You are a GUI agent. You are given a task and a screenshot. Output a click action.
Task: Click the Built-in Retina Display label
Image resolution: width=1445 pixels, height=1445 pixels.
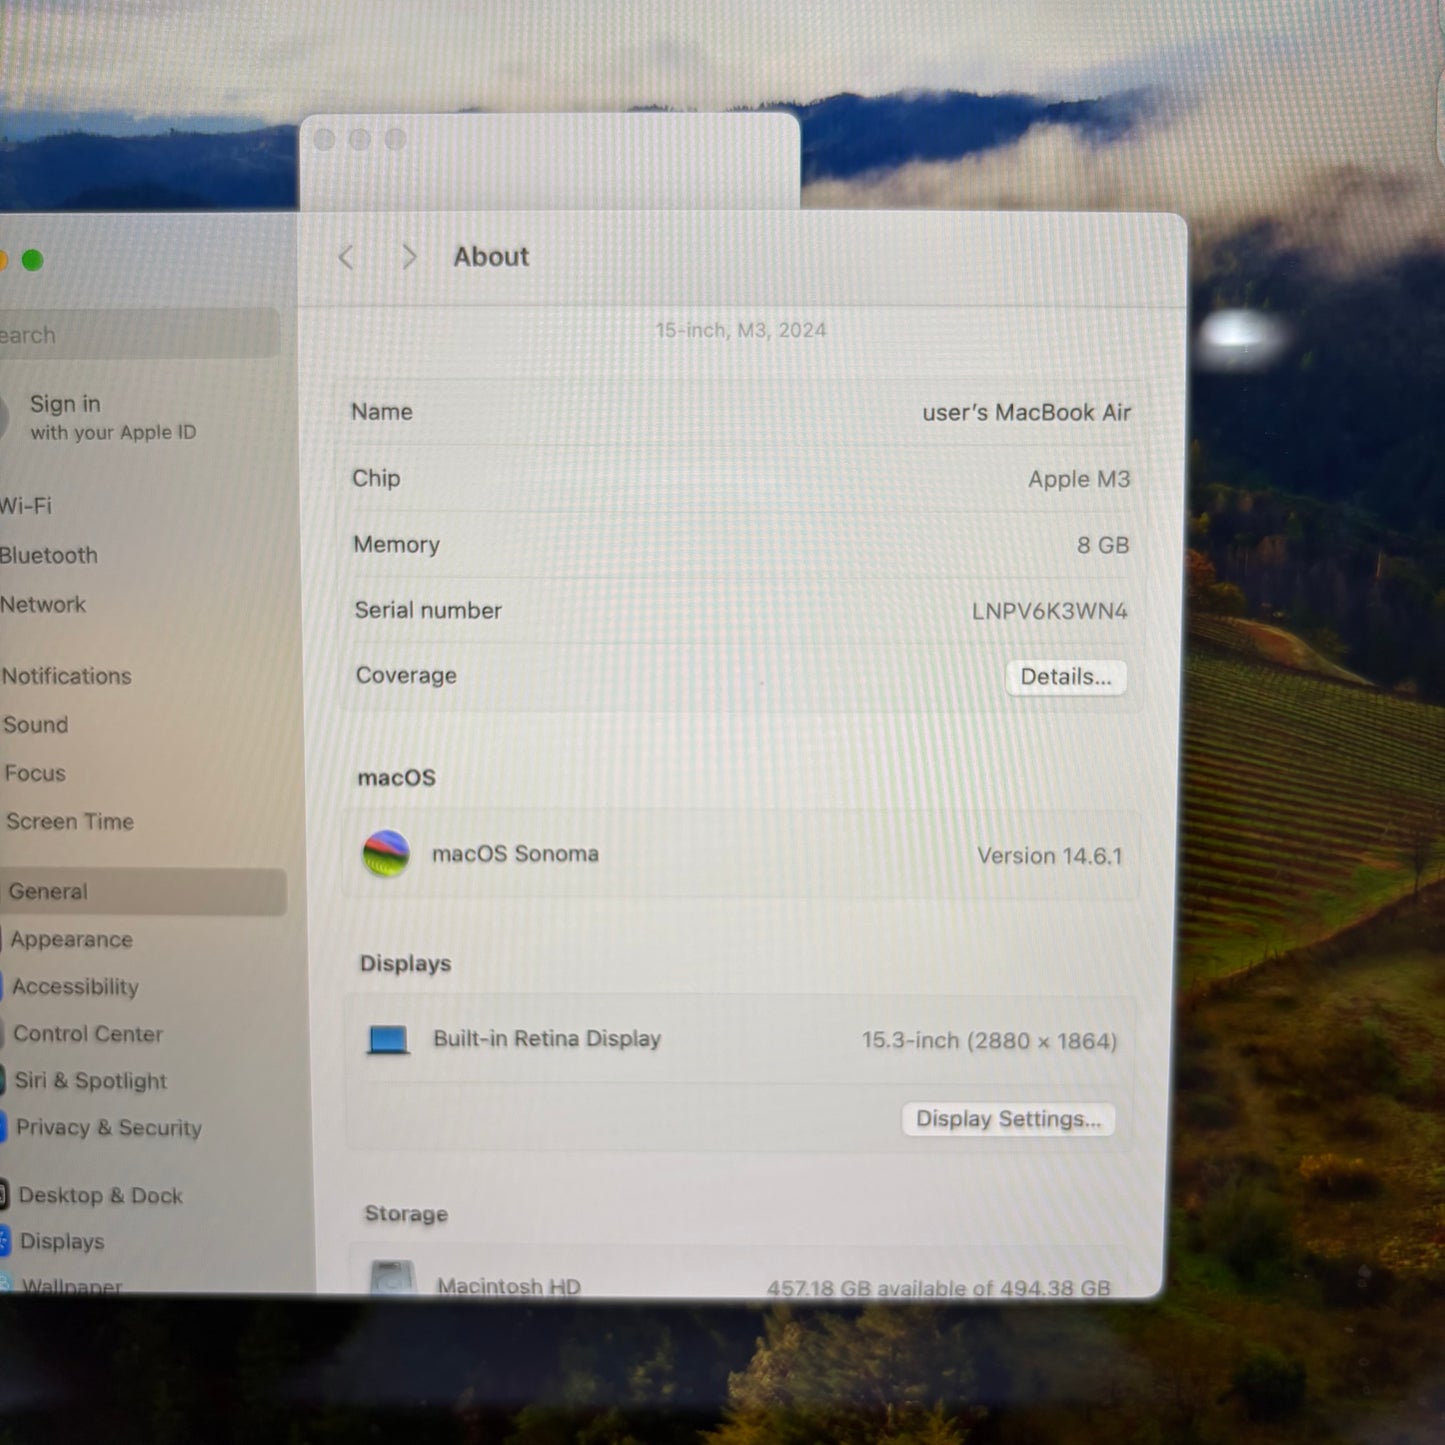[547, 1039]
